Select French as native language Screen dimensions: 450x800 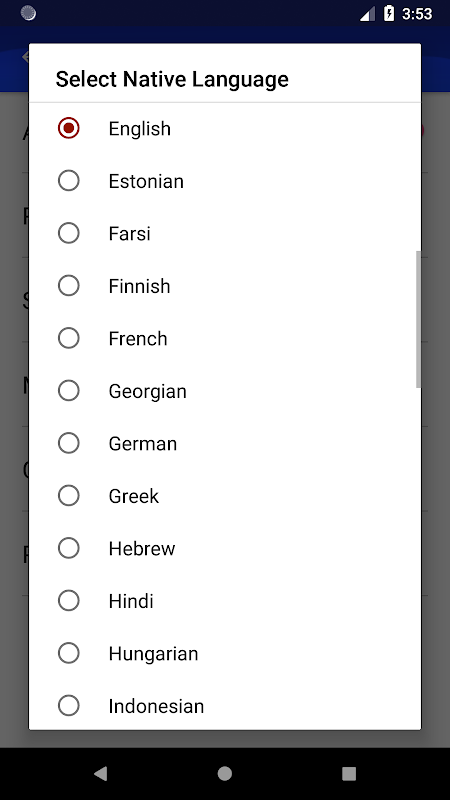[x=69, y=338]
